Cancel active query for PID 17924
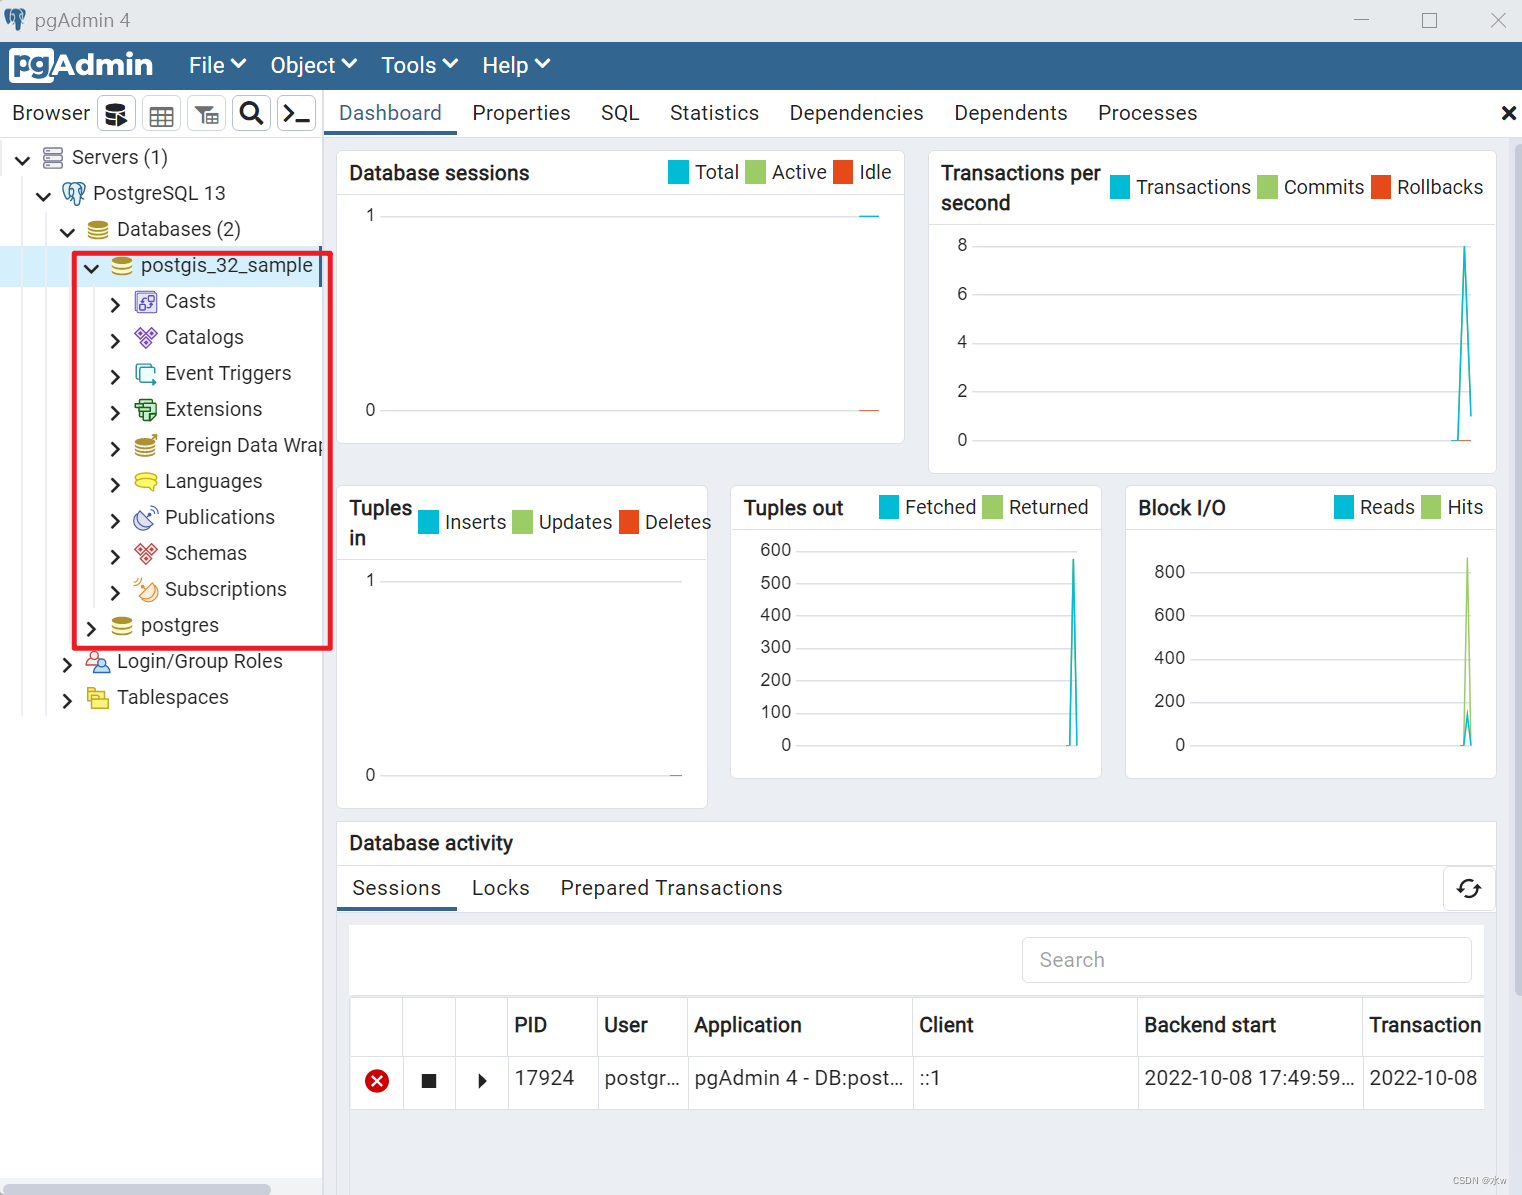 point(429,1081)
